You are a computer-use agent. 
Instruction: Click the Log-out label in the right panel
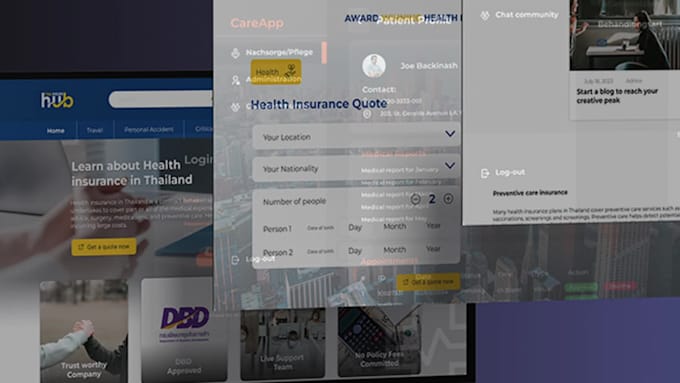pos(510,172)
